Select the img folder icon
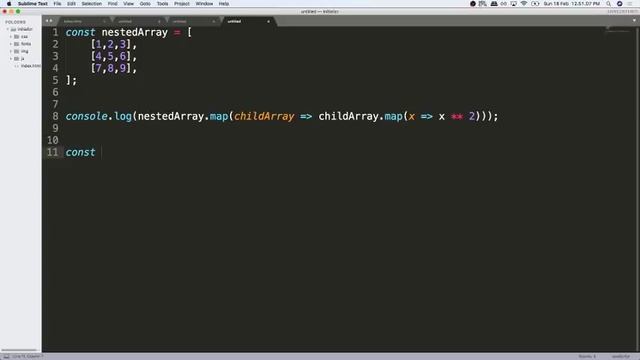This screenshot has height=360, width=640. tap(17, 51)
